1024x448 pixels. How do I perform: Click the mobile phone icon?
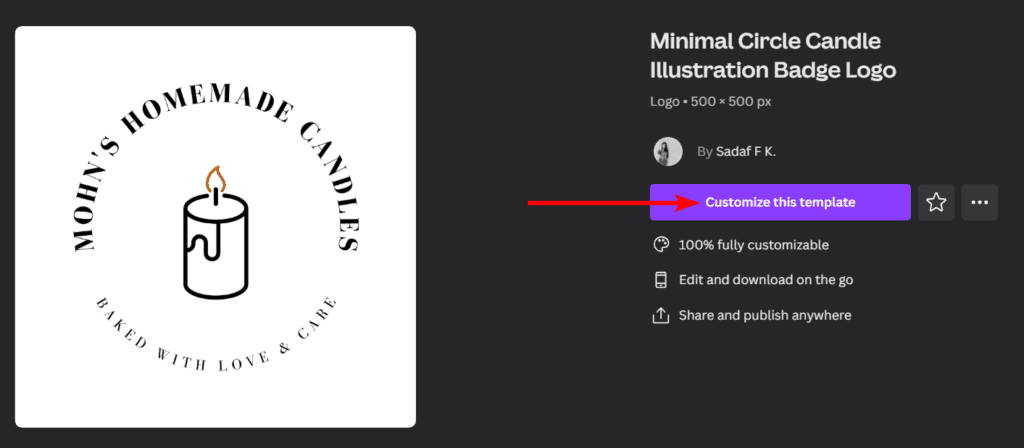click(660, 280)
